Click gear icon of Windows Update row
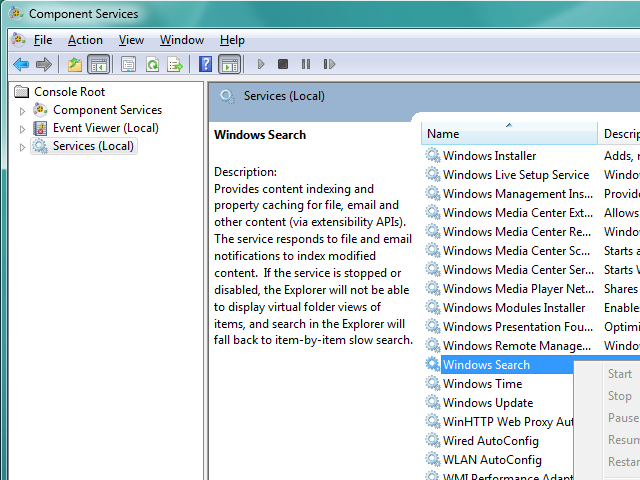The width and height of the screenshot is (640, 480). [433, 402]
